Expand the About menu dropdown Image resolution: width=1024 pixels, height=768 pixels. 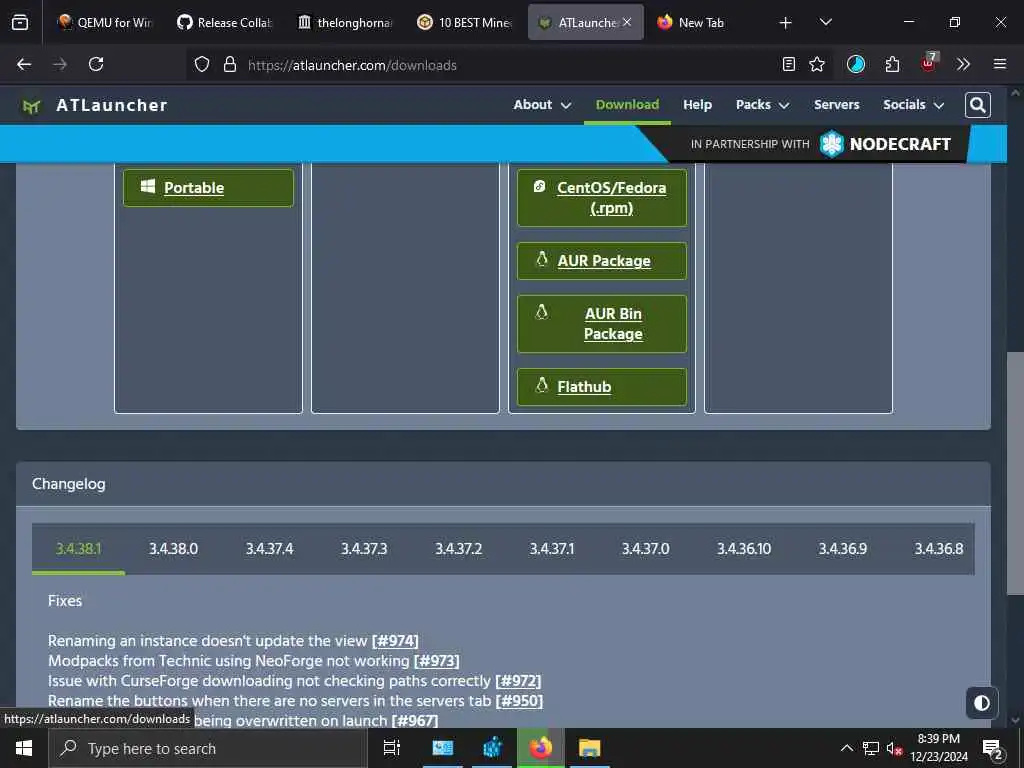(542, 104)
